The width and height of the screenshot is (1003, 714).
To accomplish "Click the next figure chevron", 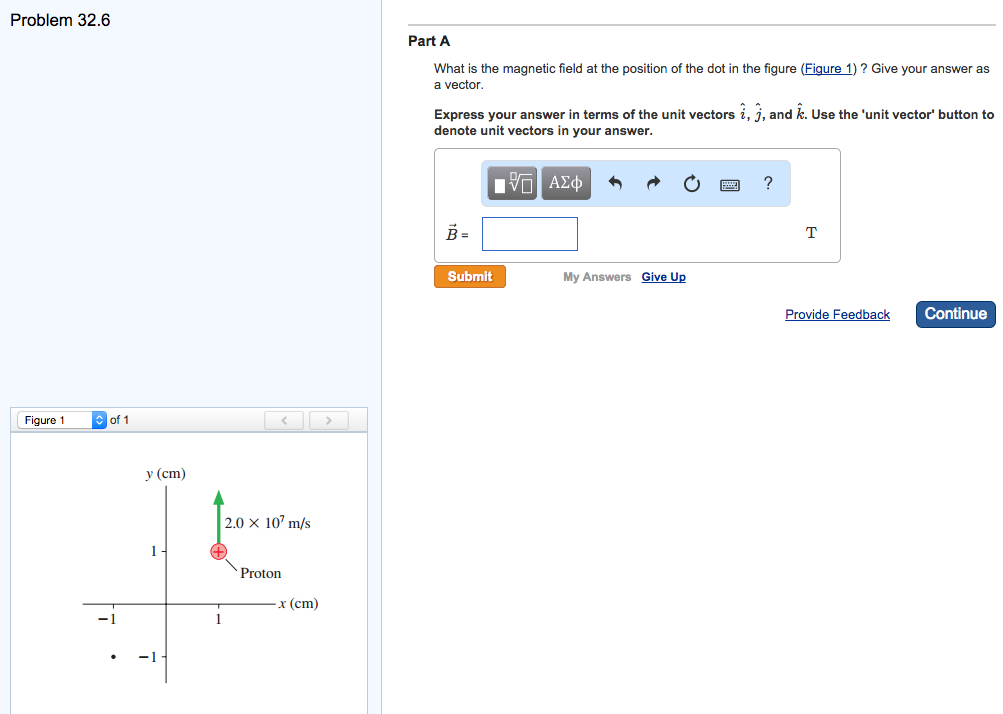I will (328, 419).
